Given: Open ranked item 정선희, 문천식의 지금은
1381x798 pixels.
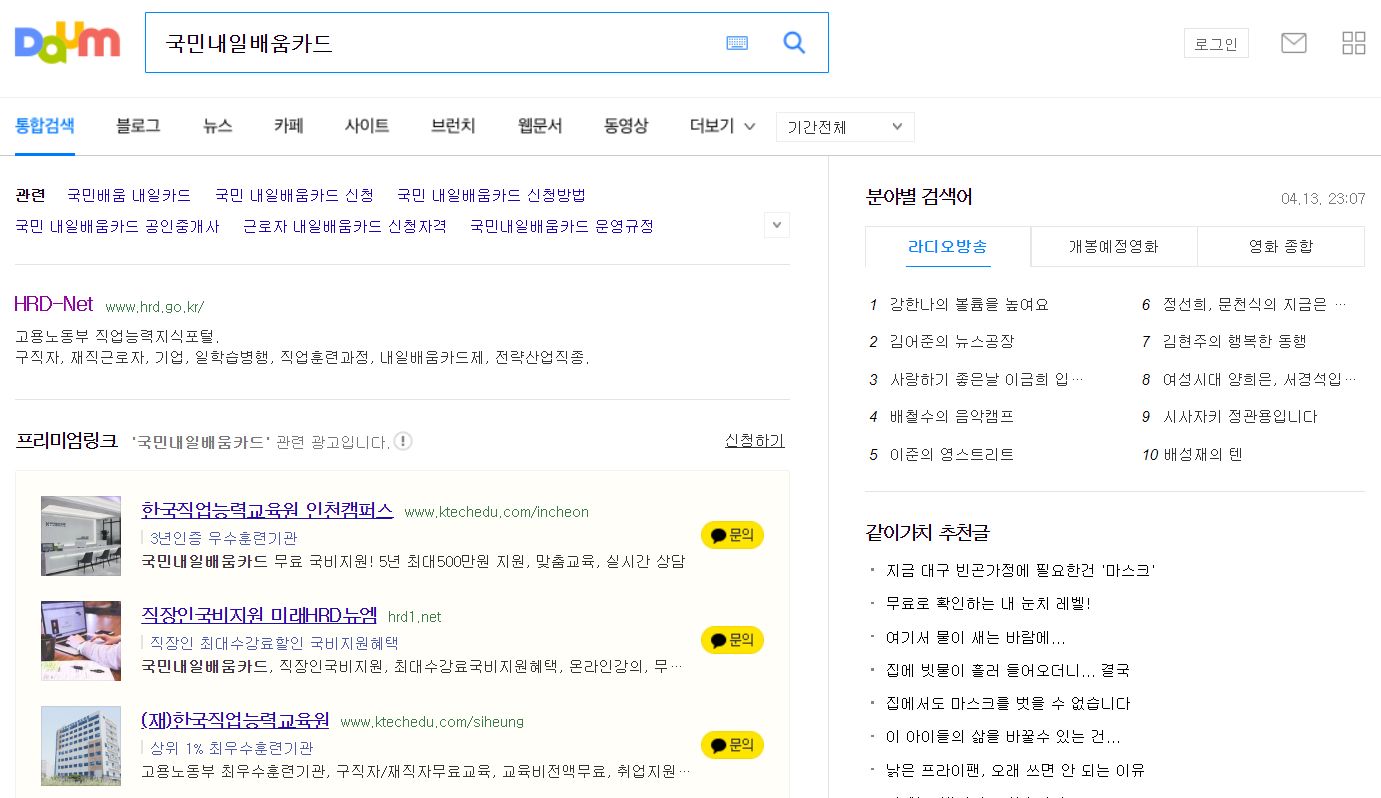Looking at the screenshot, I should (x=1255, y=304).
